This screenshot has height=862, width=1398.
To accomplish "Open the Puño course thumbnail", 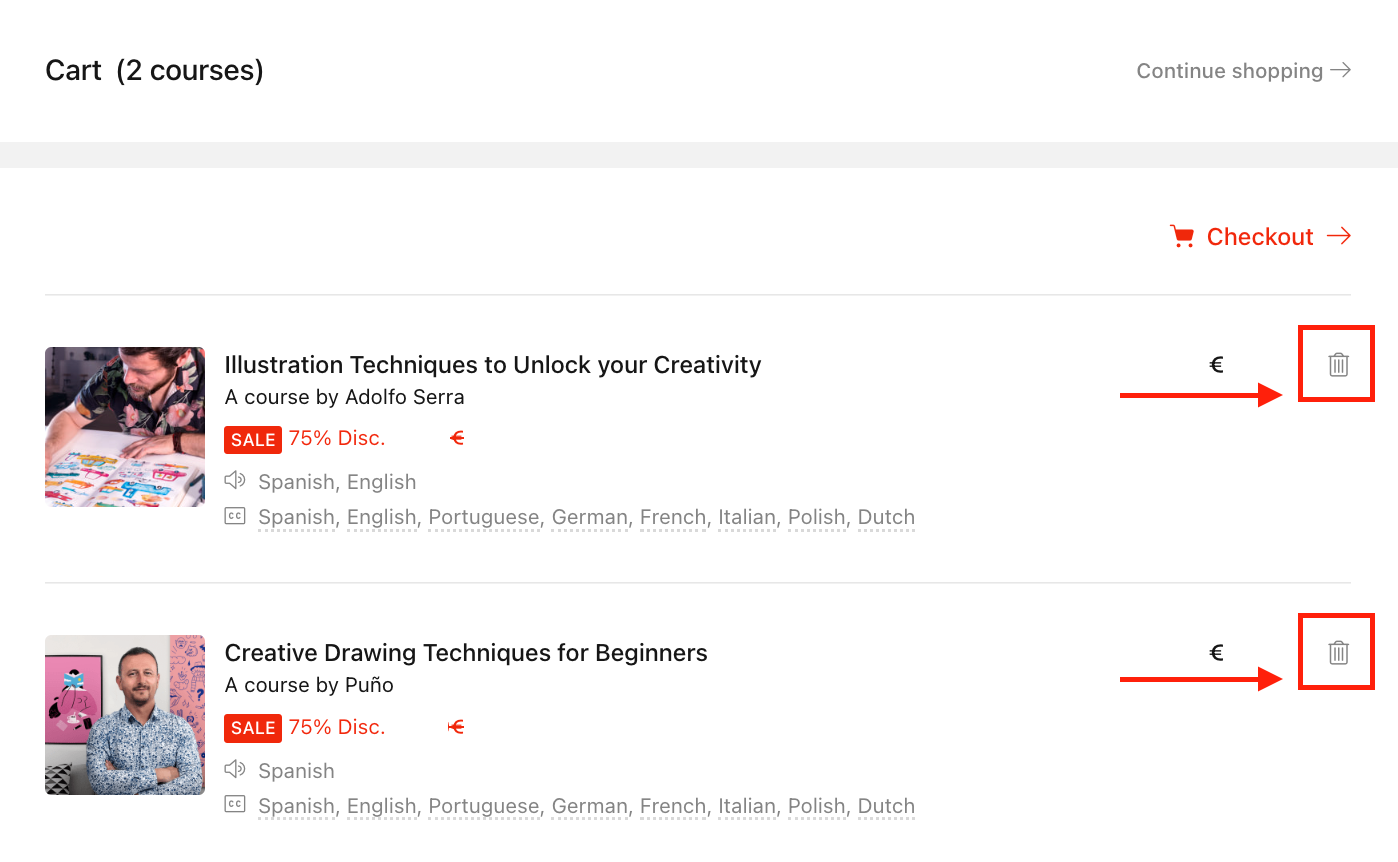I will [125, 715].
